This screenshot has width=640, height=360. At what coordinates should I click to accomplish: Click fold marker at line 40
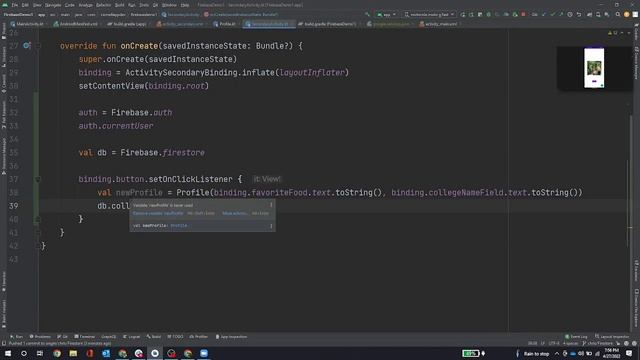tap(38, 219)
